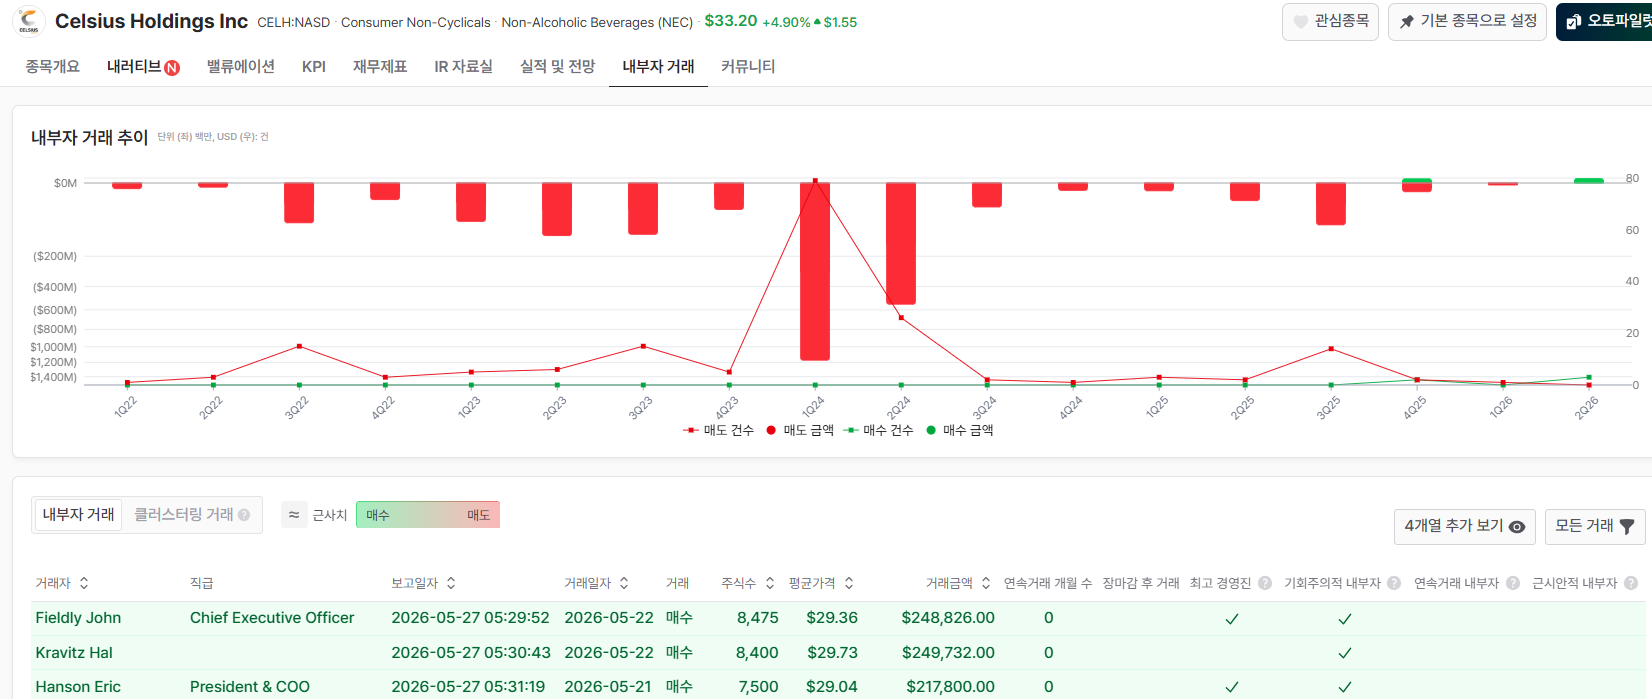Click help icon next to 근시안적 내부자
The height and width of the screenshot is (699, 1652).
1631,583
